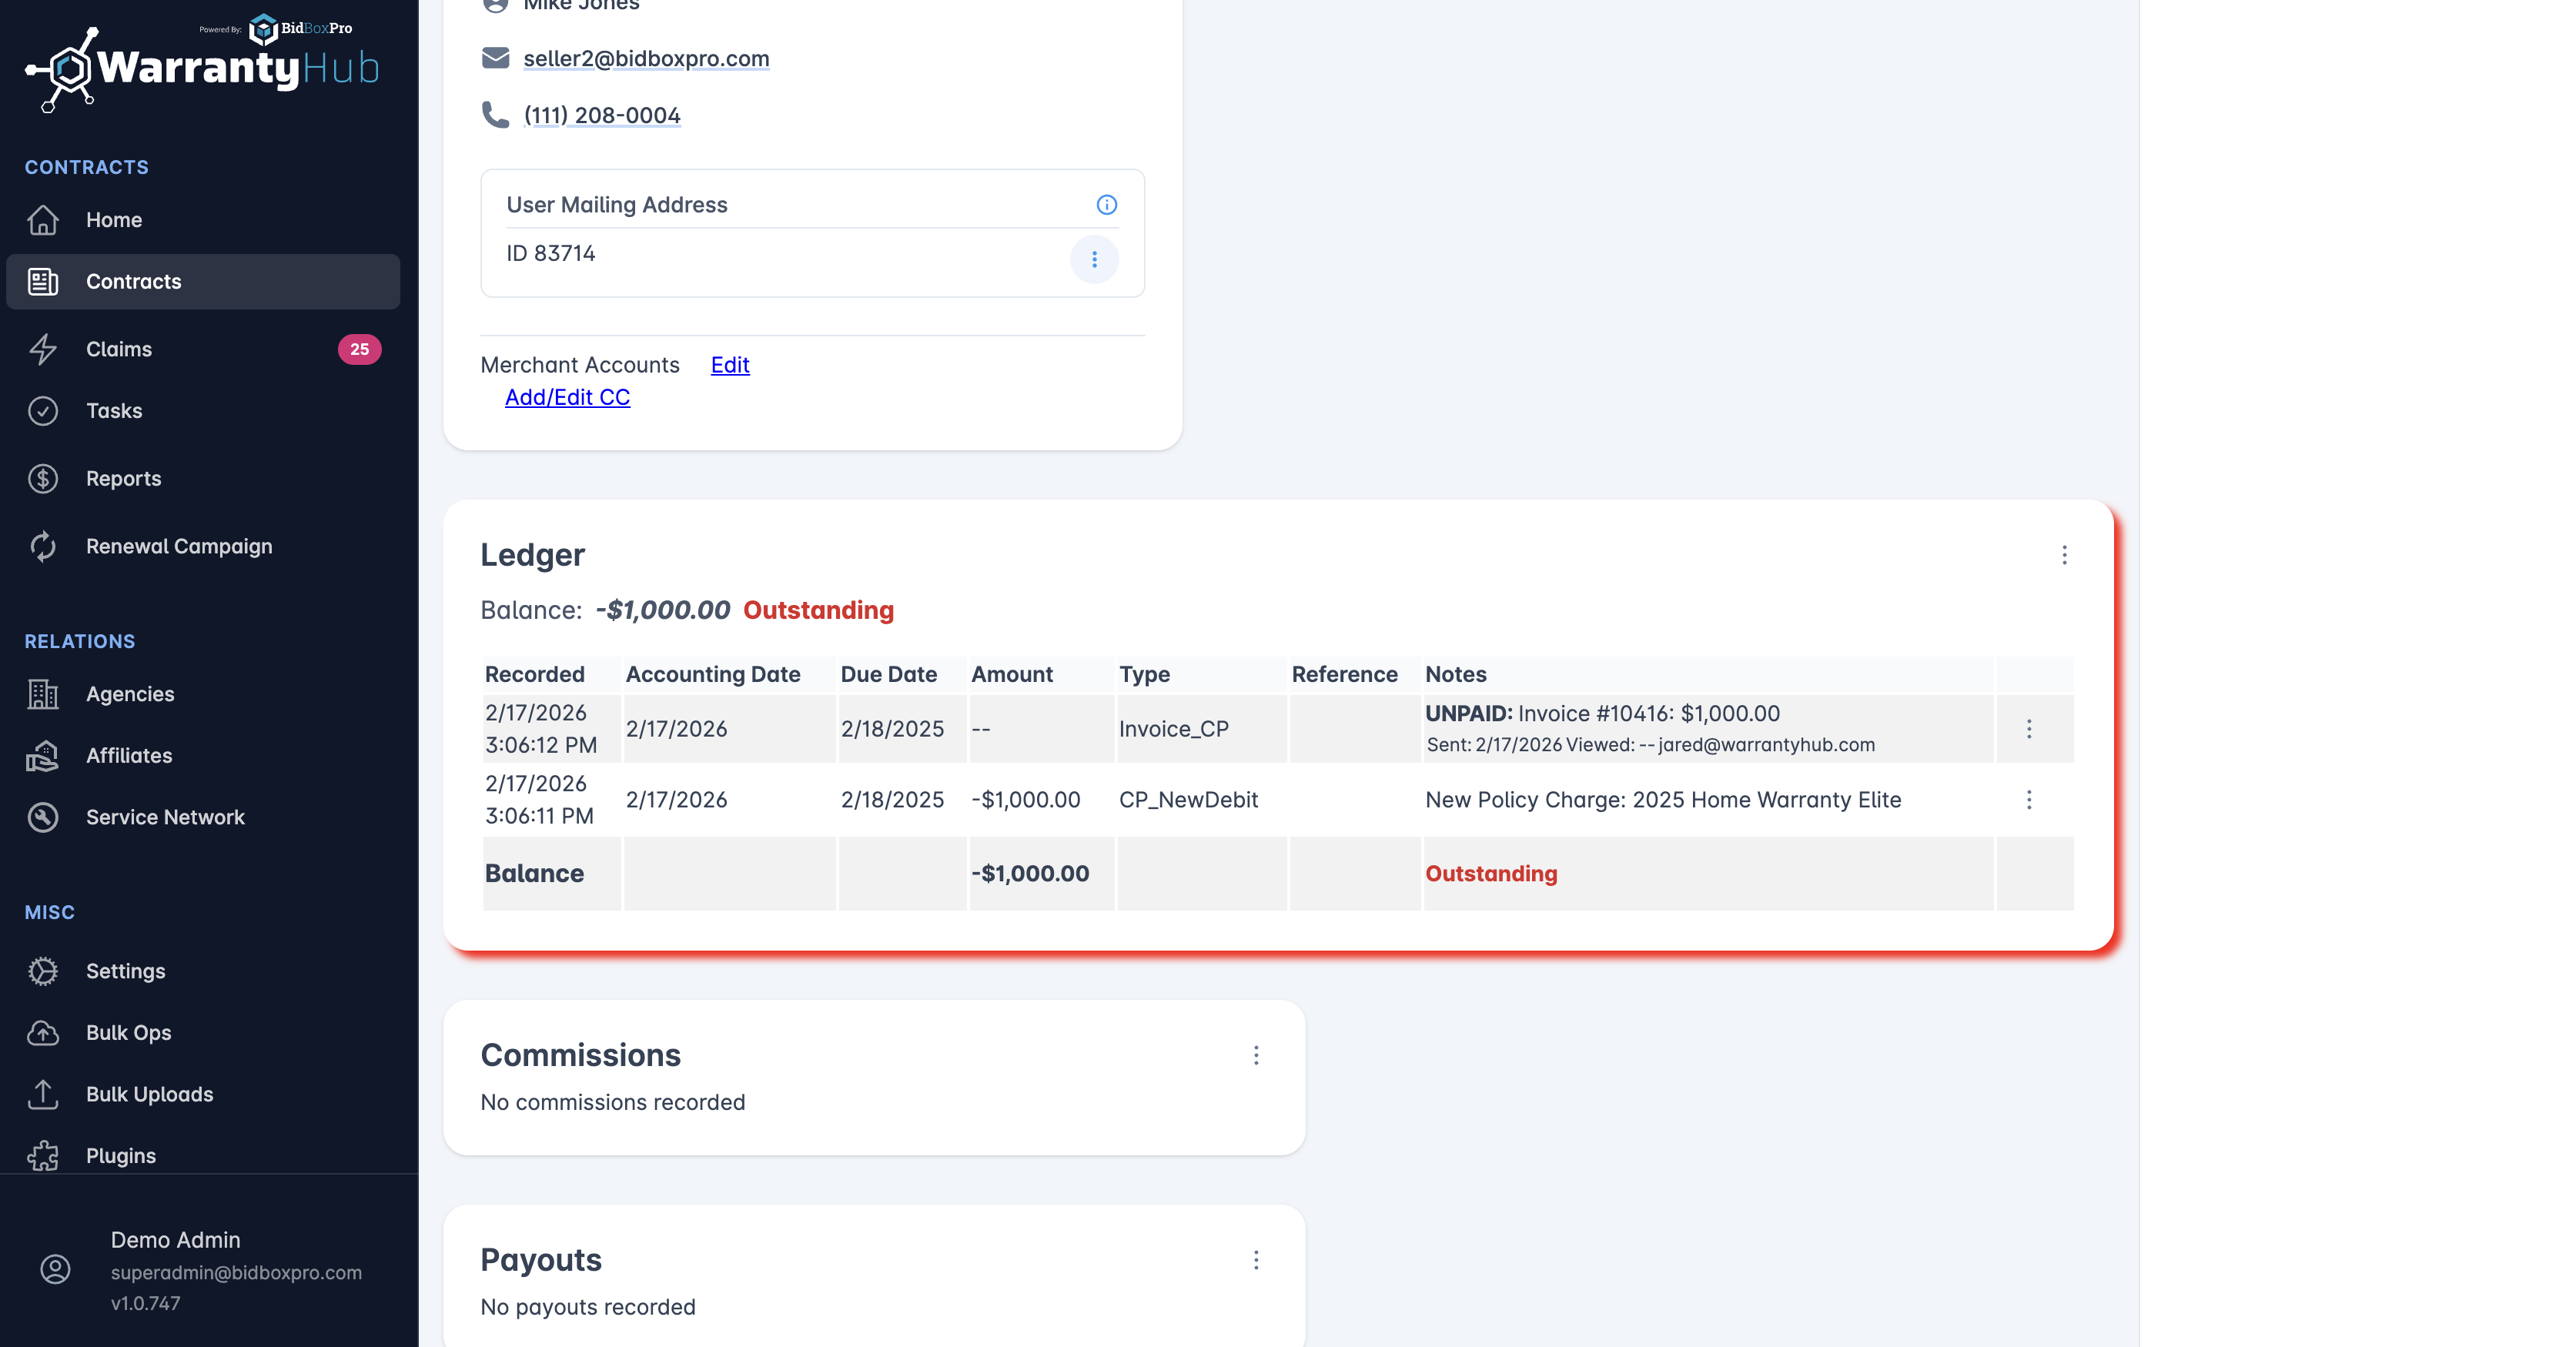Open Commissions card options menu
The width and height of the screenshot is (2576, 1347).
click(x=1256, y=1055)
